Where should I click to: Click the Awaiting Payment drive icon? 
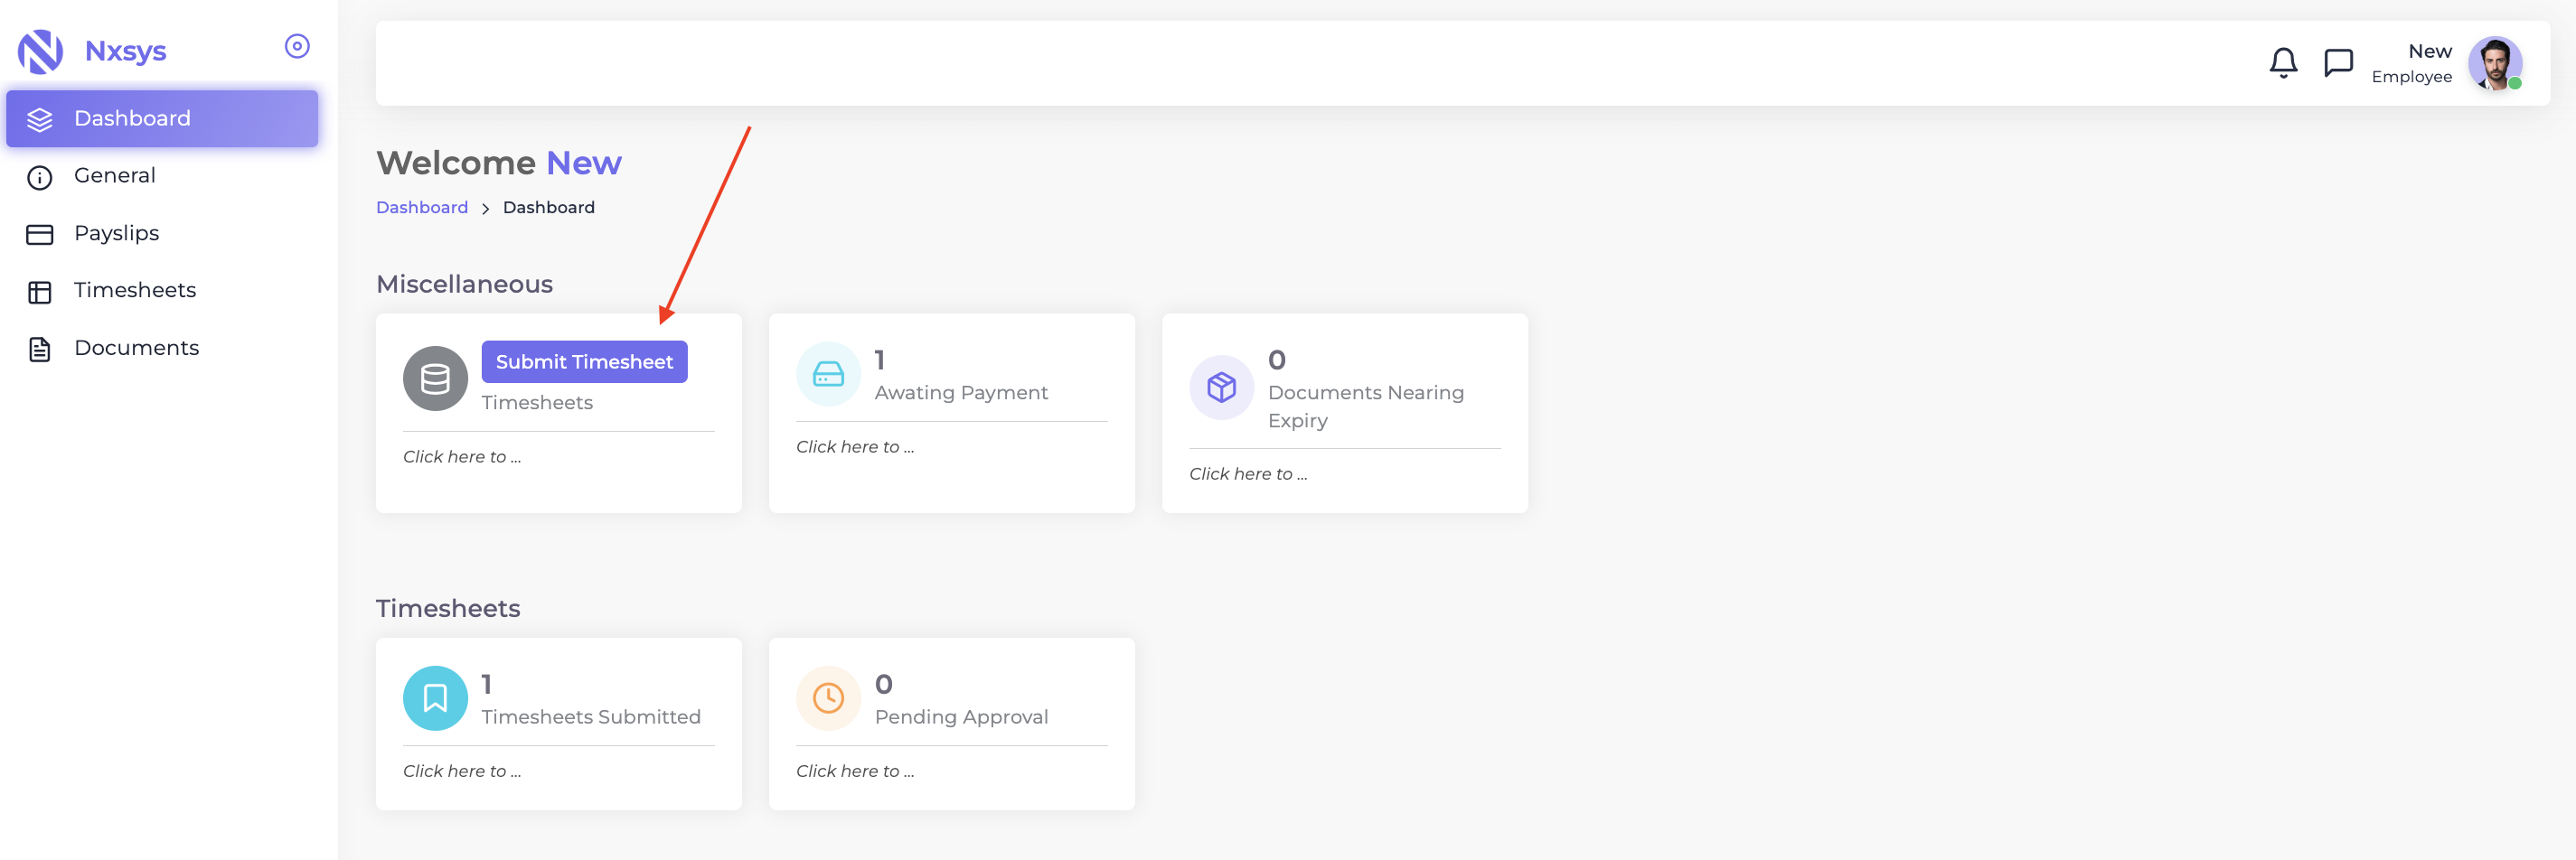coord(828,374)
